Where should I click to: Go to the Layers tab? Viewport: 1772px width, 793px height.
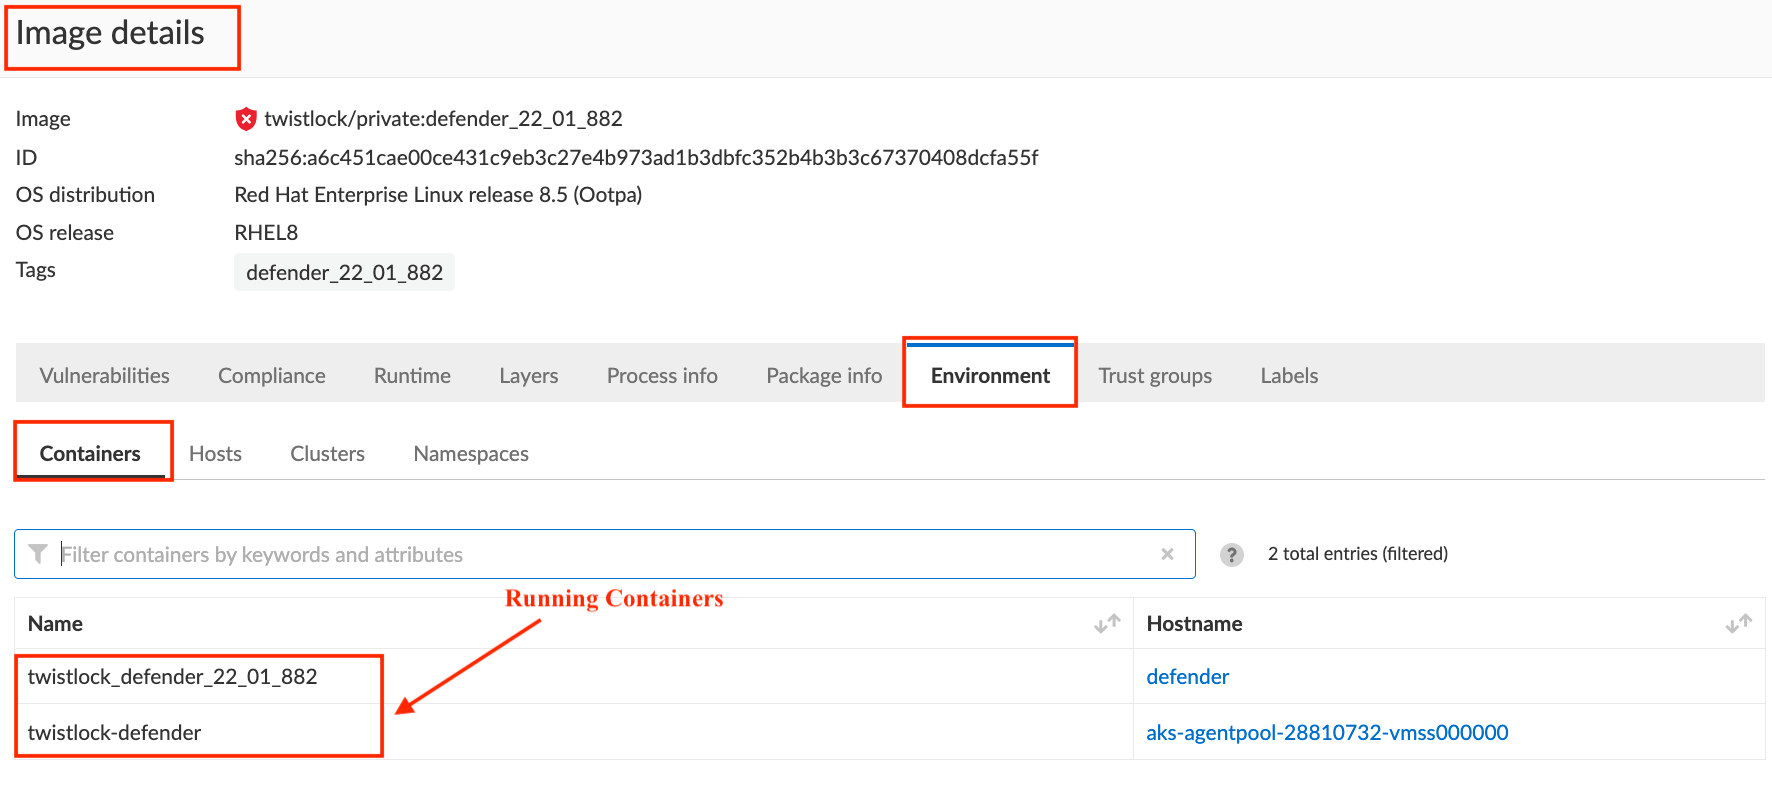[529, 376]
